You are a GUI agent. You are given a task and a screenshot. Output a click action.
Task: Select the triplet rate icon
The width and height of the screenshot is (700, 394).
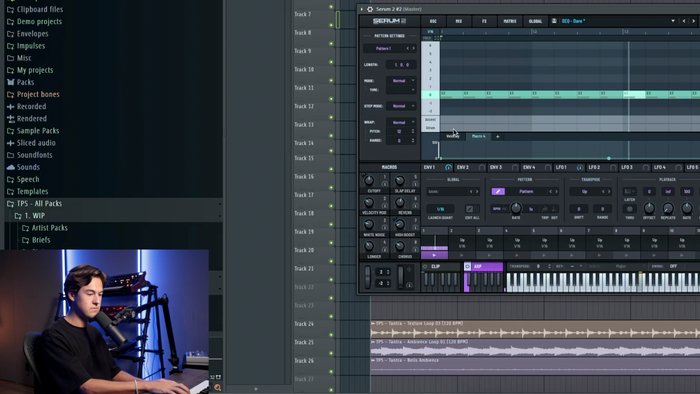545,209
